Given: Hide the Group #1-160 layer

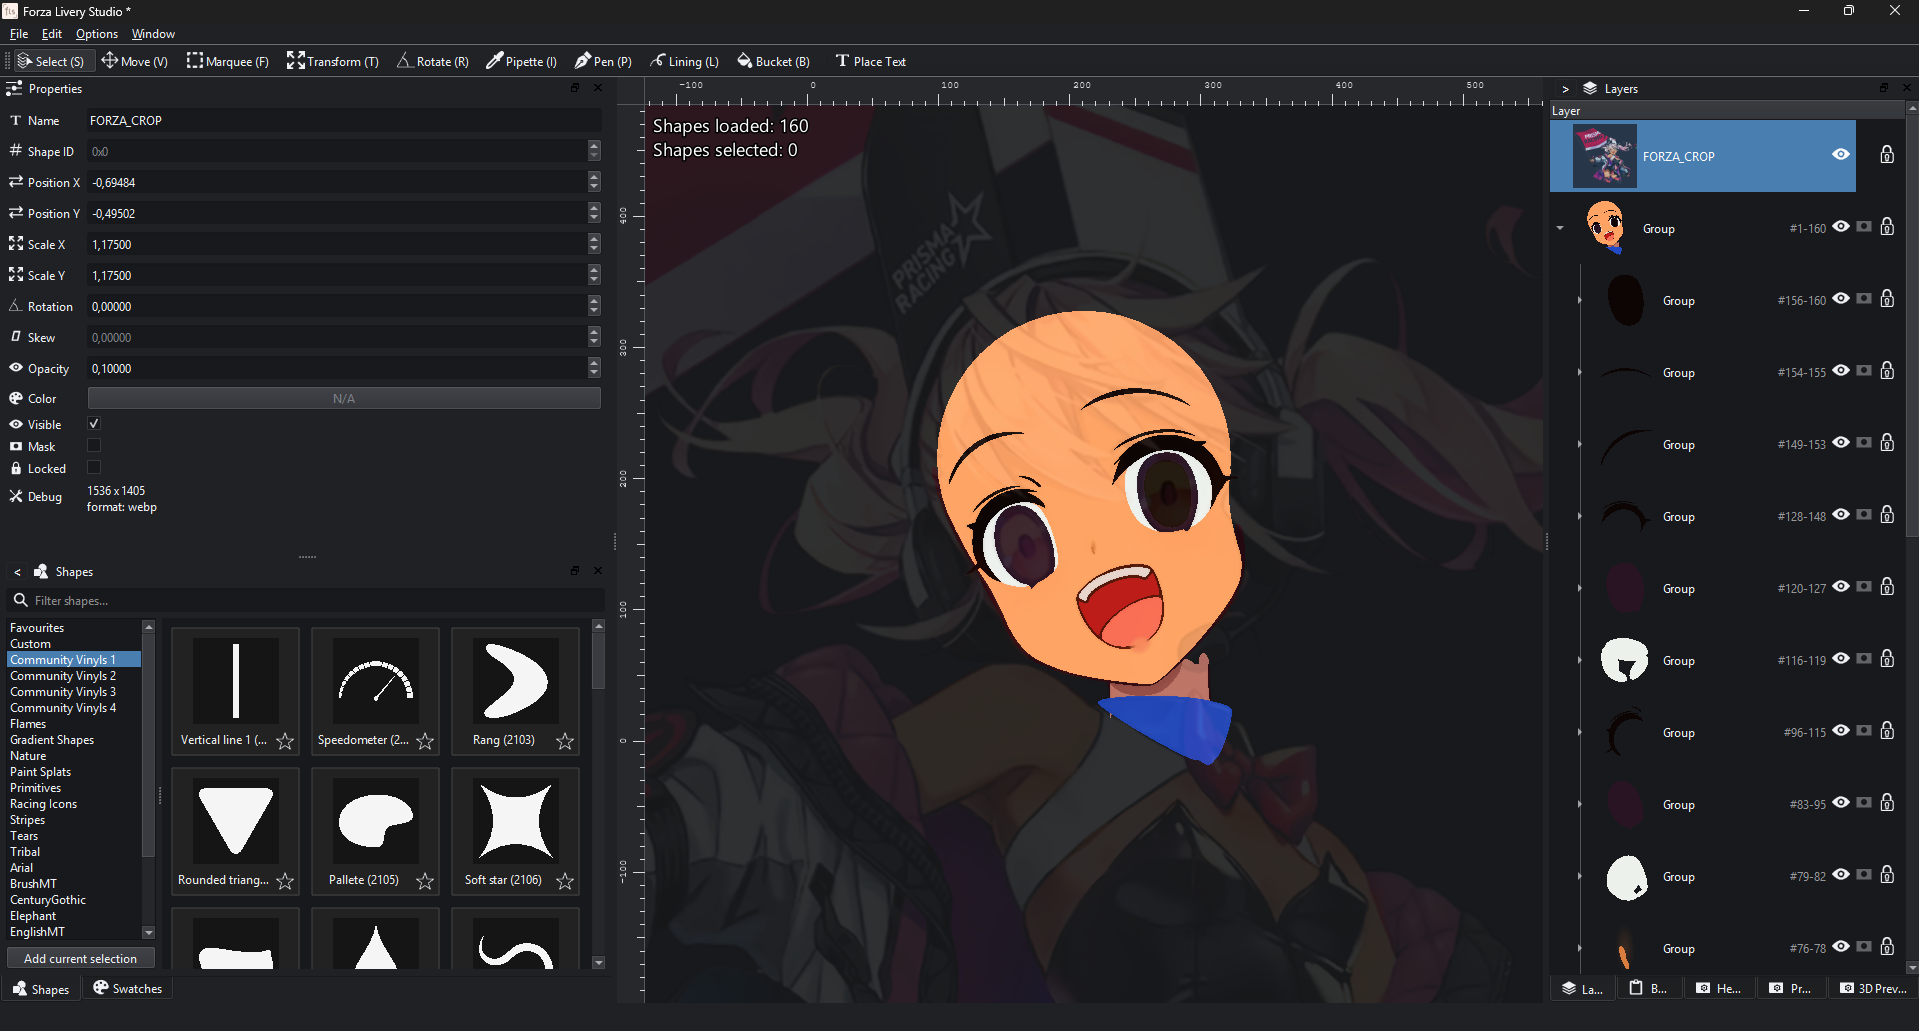Looking at the screenshot, I should pos(1841,226).
